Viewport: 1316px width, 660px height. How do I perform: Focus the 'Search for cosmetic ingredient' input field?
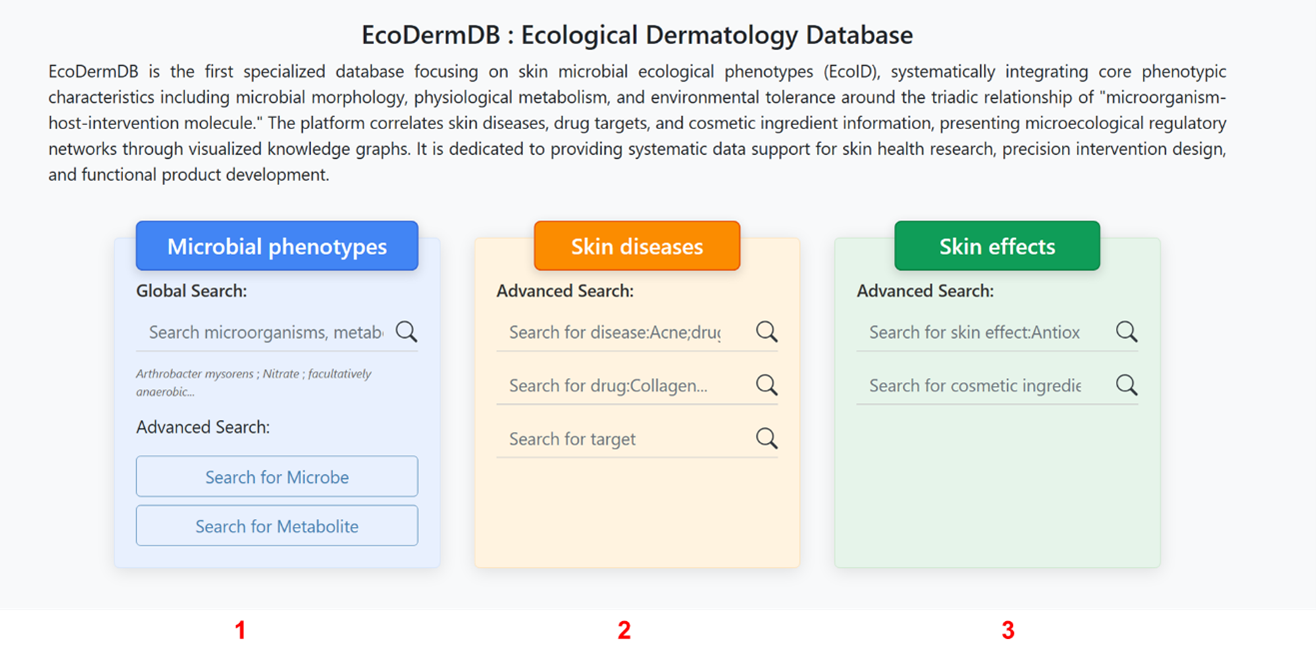pos(975,385)
